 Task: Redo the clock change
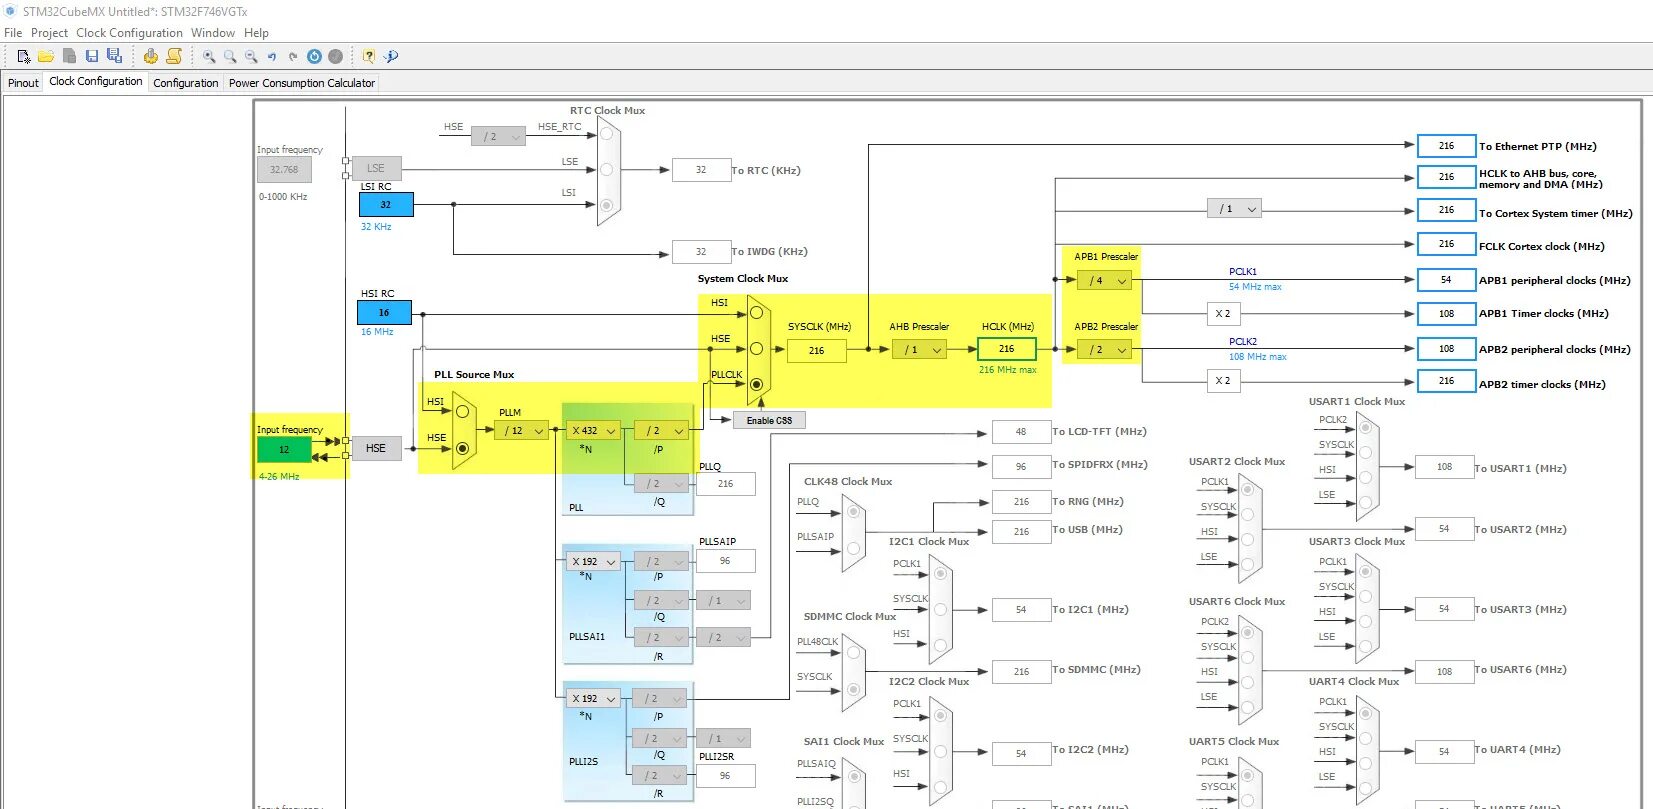293,56
